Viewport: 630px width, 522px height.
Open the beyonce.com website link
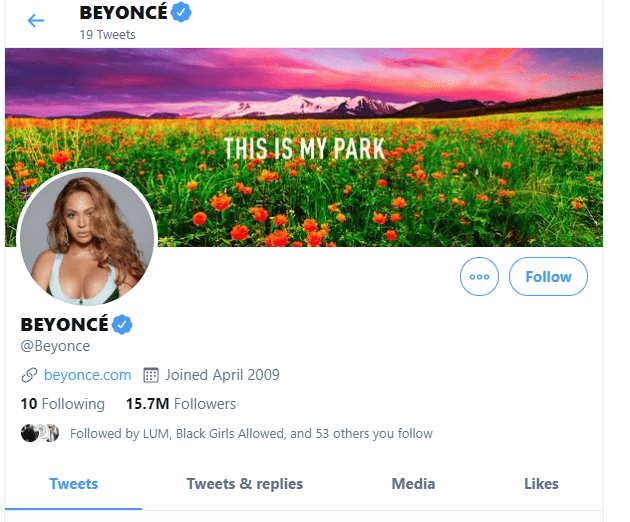(x=88, y=375)
